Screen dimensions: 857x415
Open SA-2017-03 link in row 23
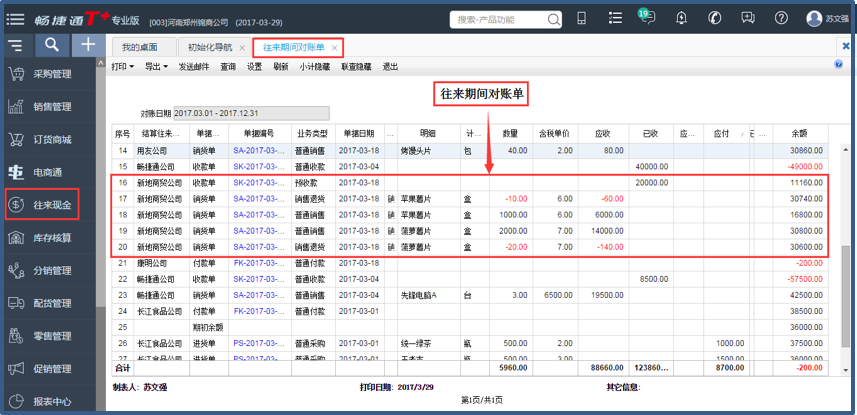coord(259,295)
